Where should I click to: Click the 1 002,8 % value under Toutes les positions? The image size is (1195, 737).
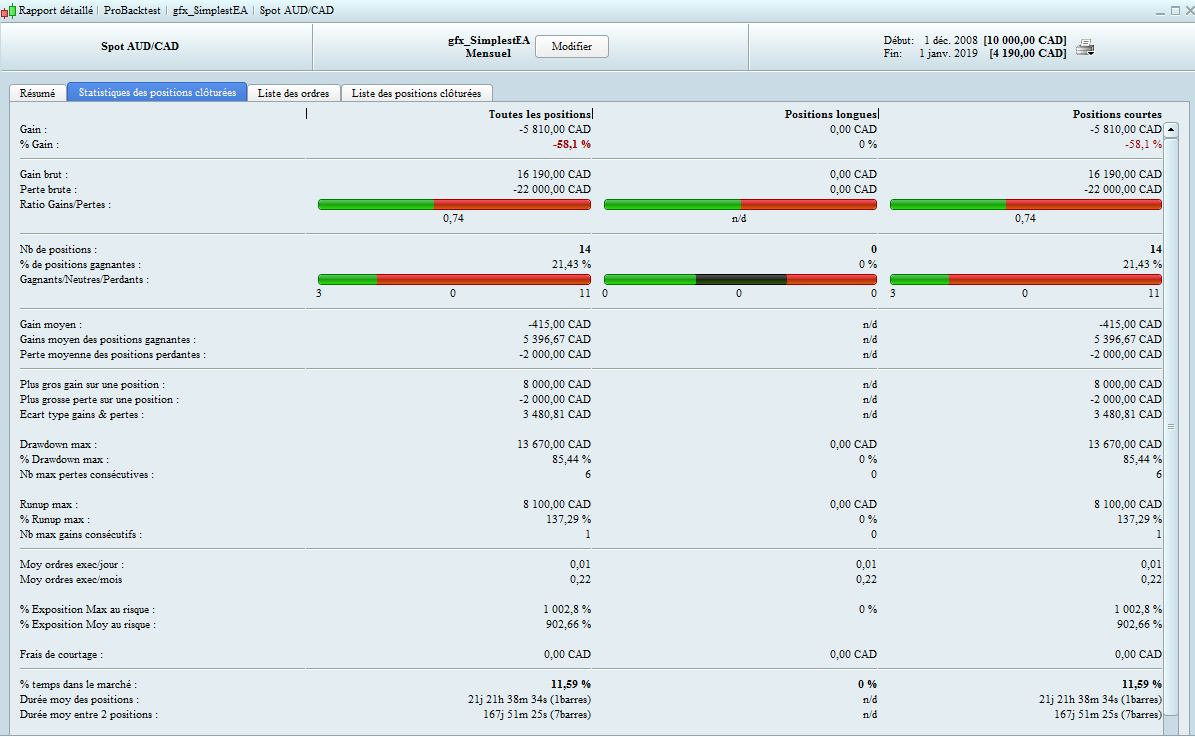(567, 610)
